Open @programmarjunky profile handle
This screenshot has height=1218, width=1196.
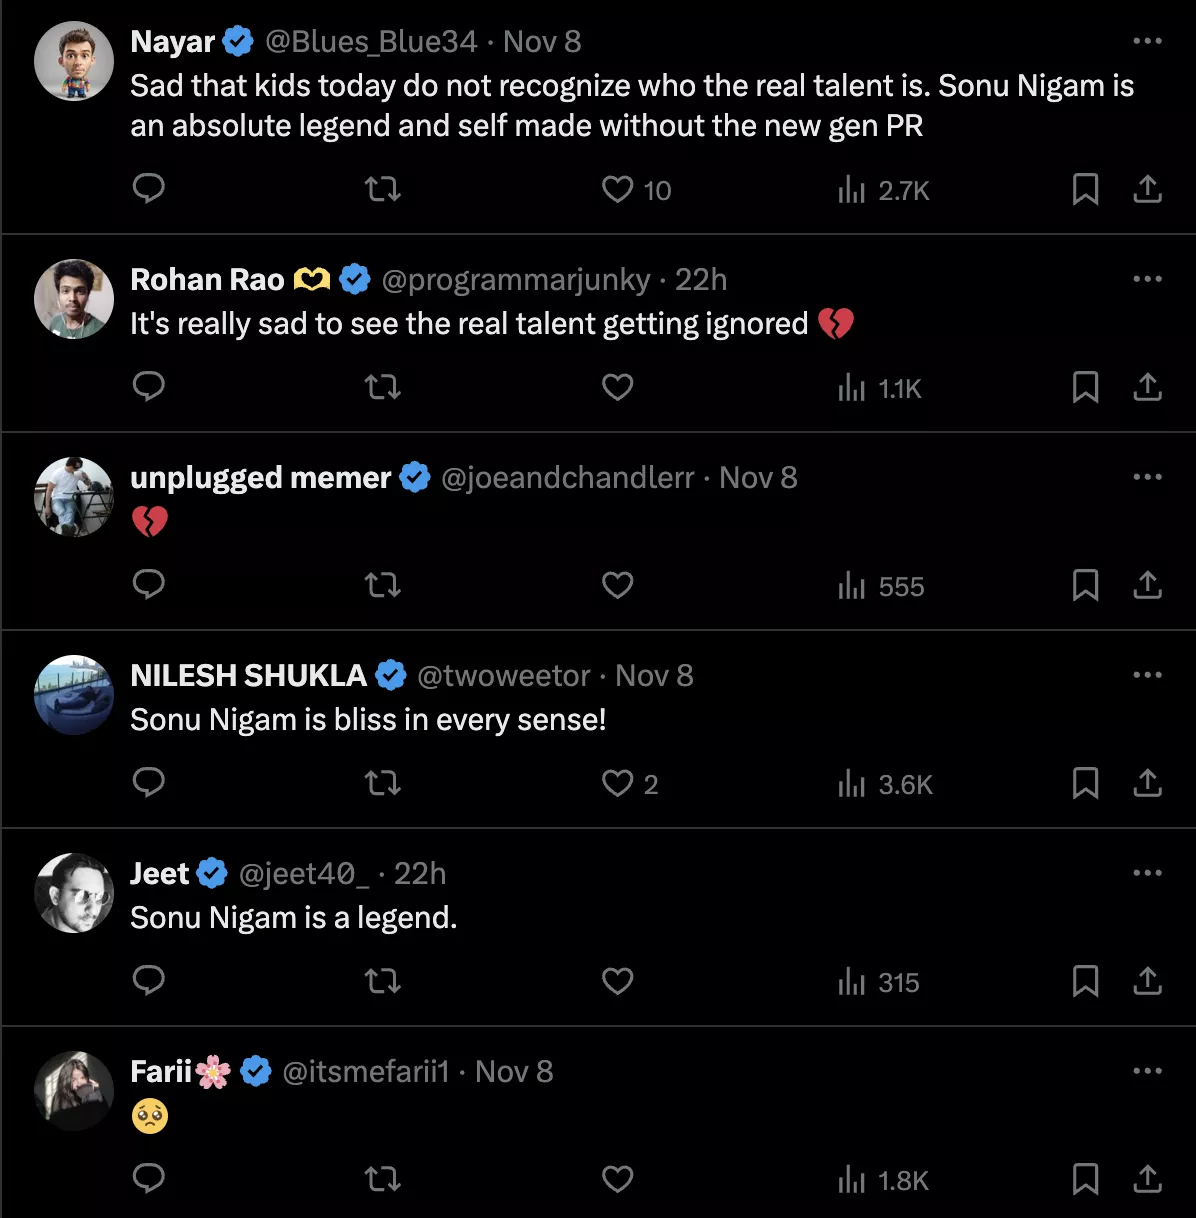[516, 280]
